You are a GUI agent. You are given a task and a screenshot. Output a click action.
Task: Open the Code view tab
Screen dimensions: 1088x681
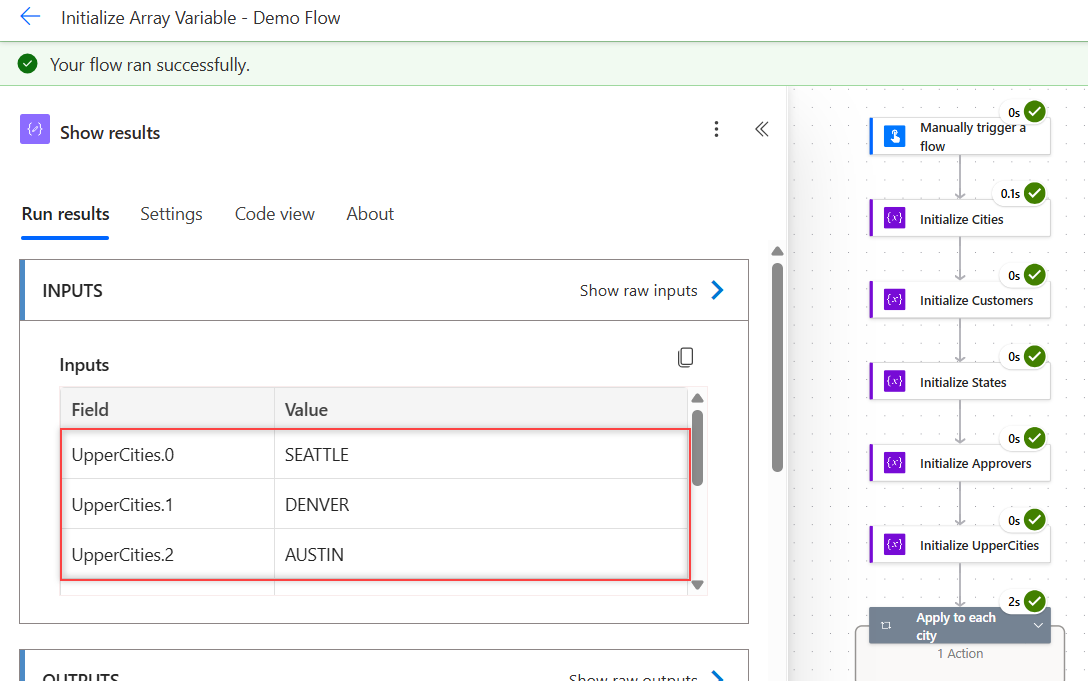(x=275, y=214)
